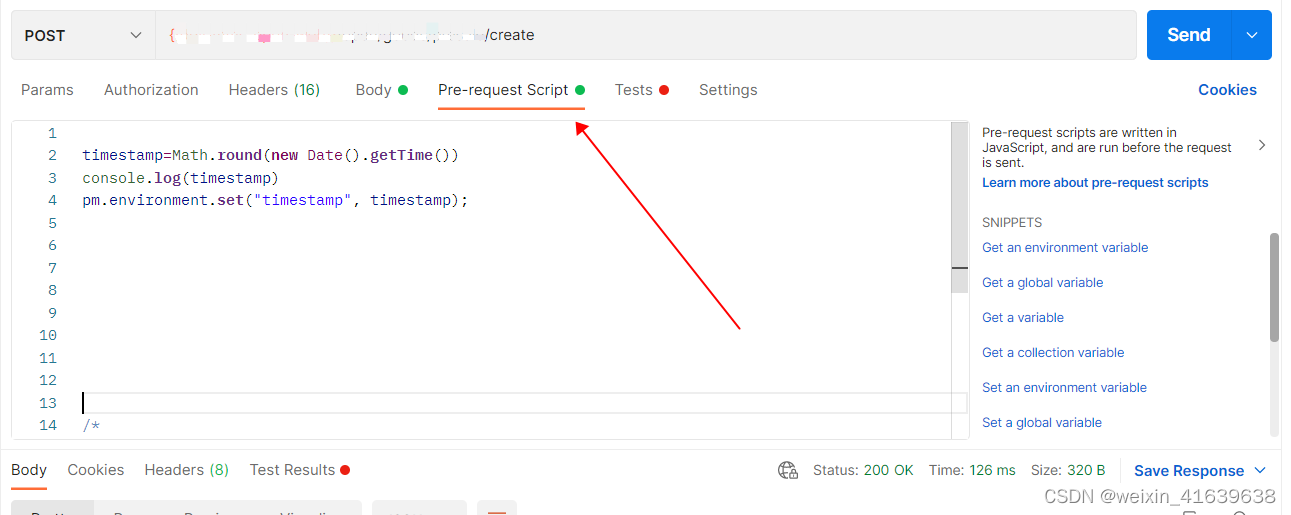Click the Time: 126 ms value

tap(972, 470)
